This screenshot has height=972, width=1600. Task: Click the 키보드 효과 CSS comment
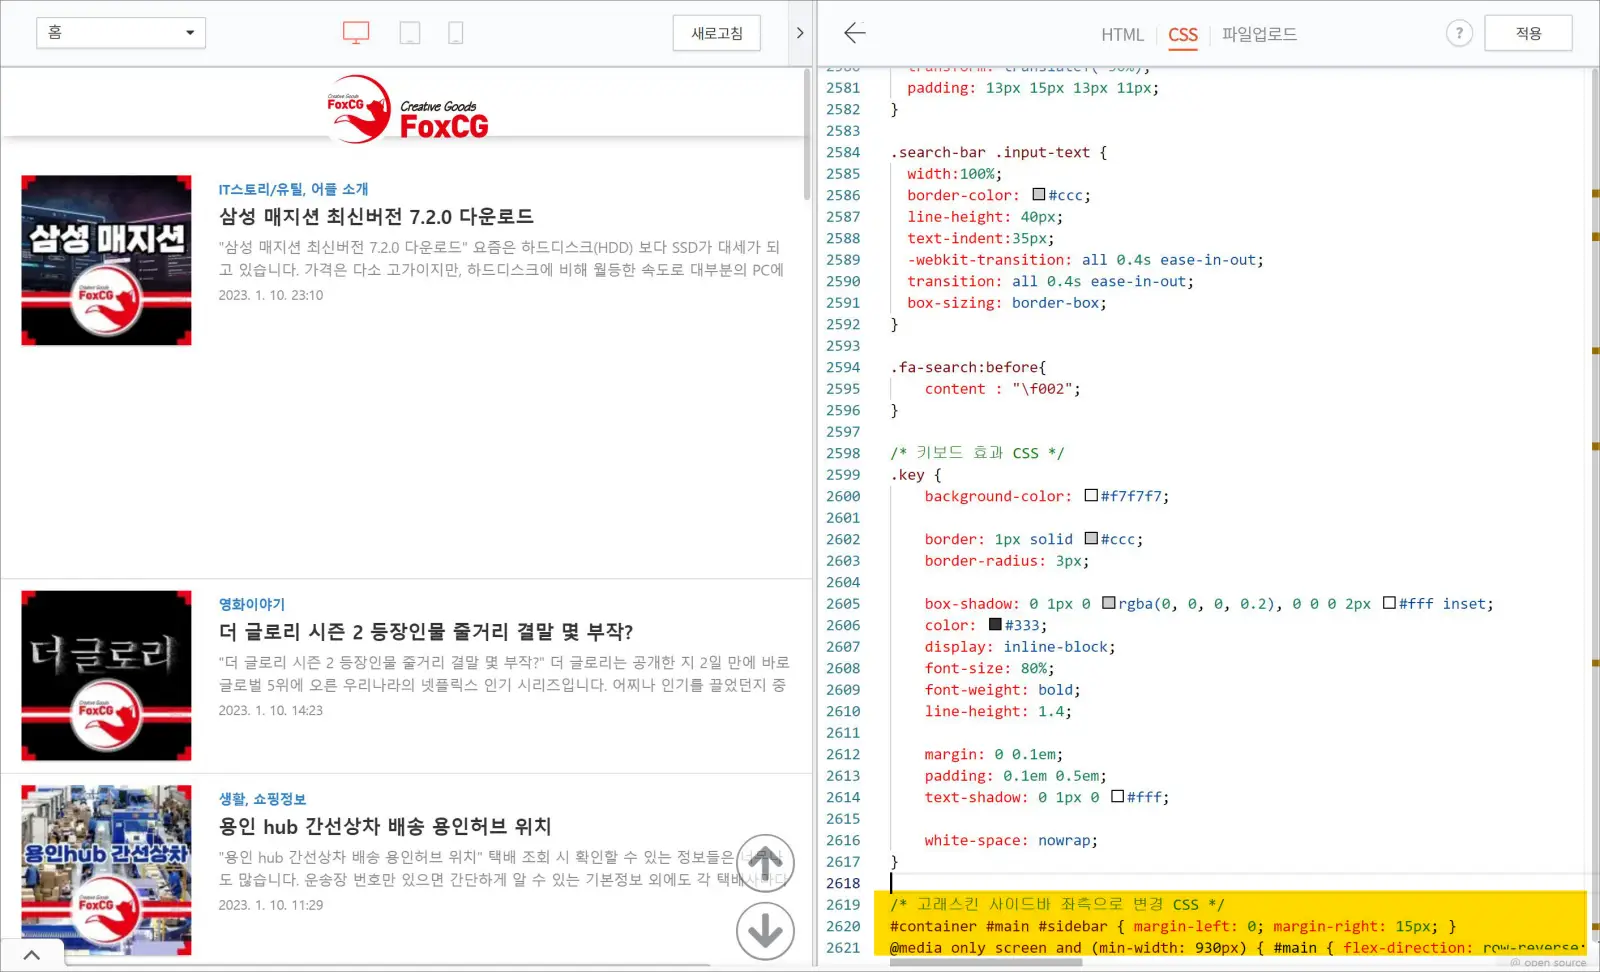coord(977,453)
